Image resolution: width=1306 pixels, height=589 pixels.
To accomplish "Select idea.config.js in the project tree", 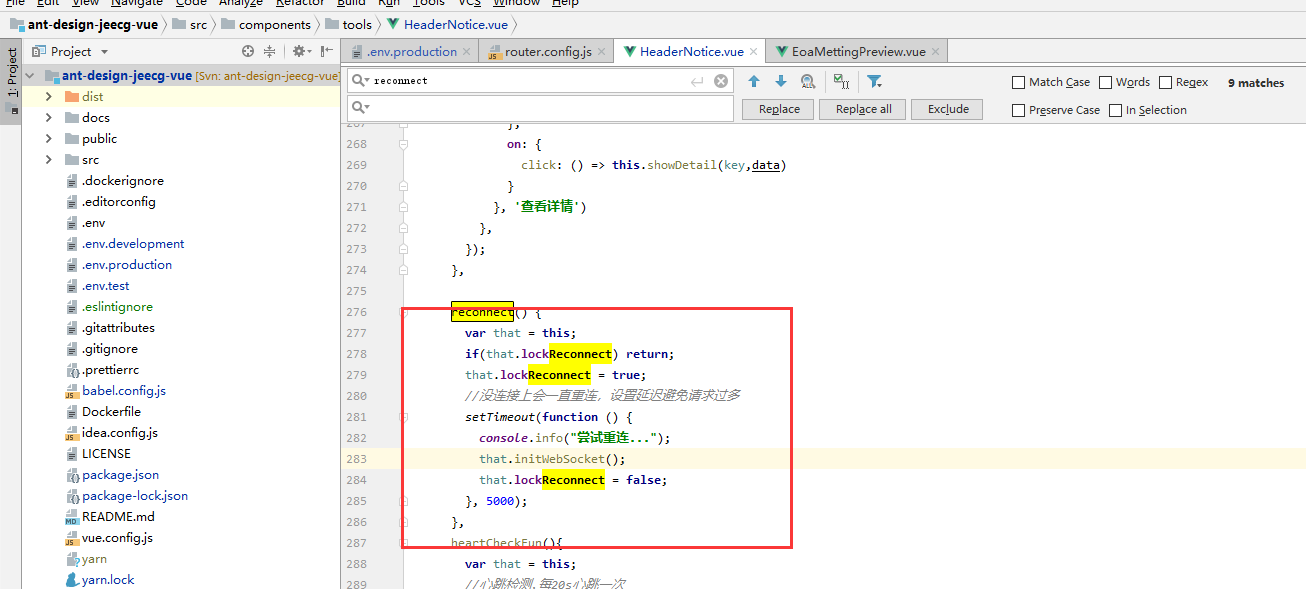I will click(119, 433).
